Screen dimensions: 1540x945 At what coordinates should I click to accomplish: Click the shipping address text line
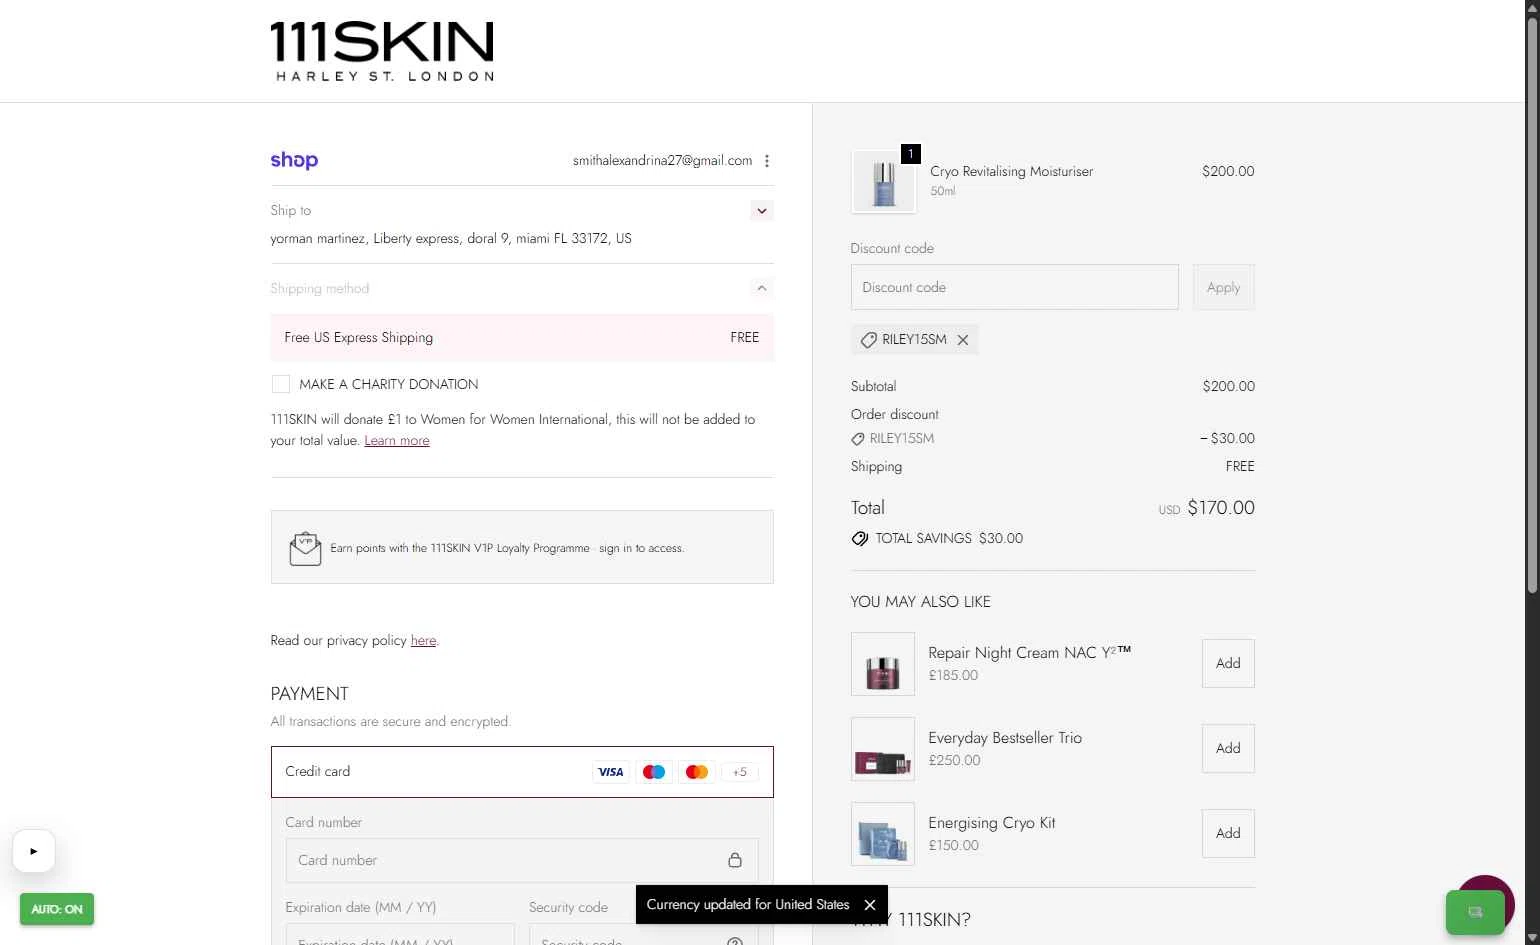[451, 239]
